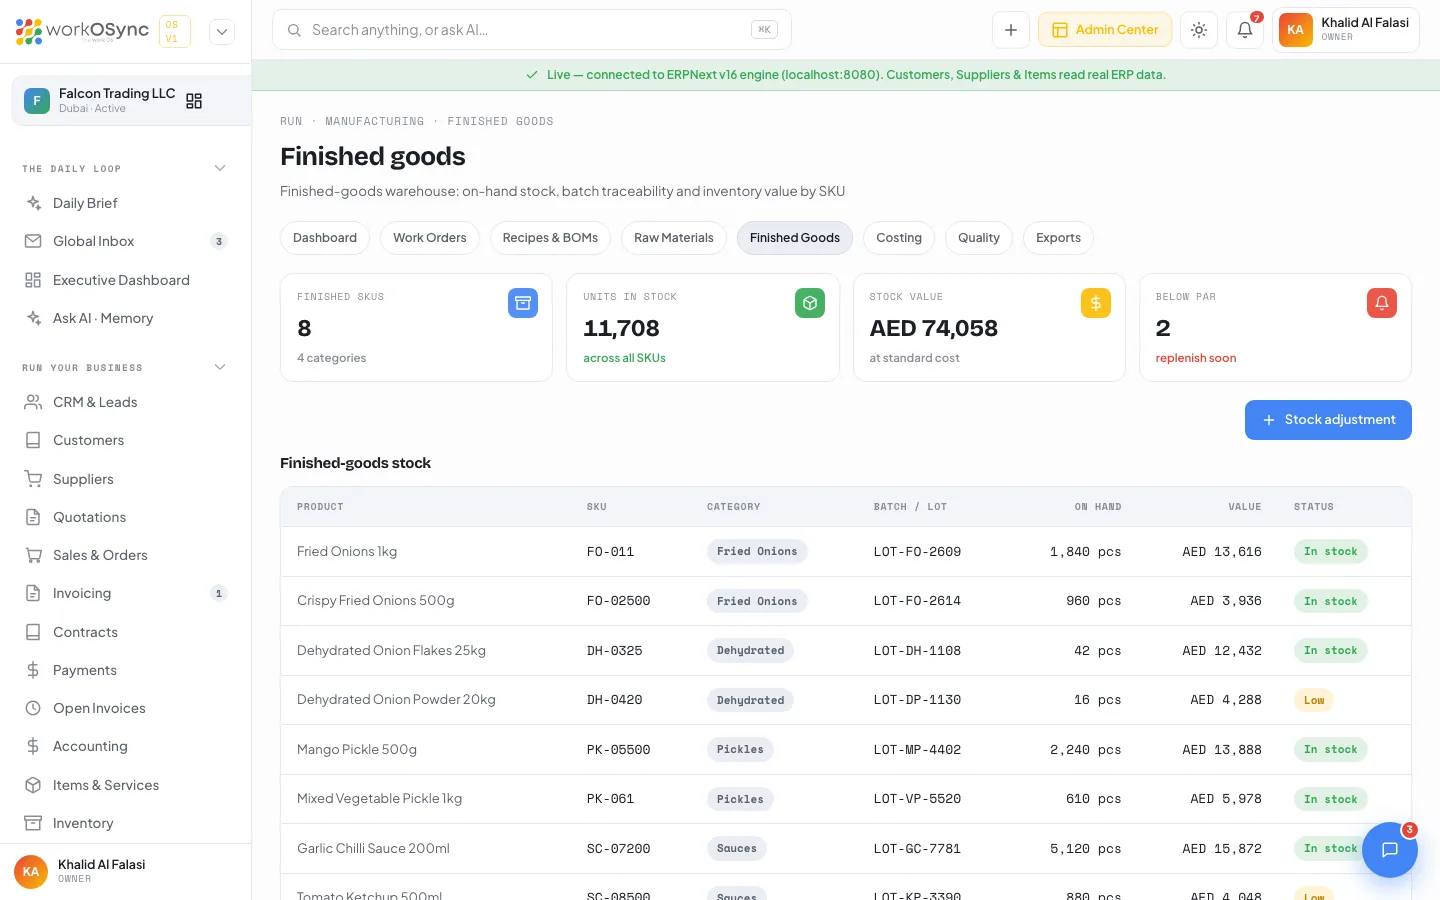Open Open Invoices clock item

tap(126, 708)
